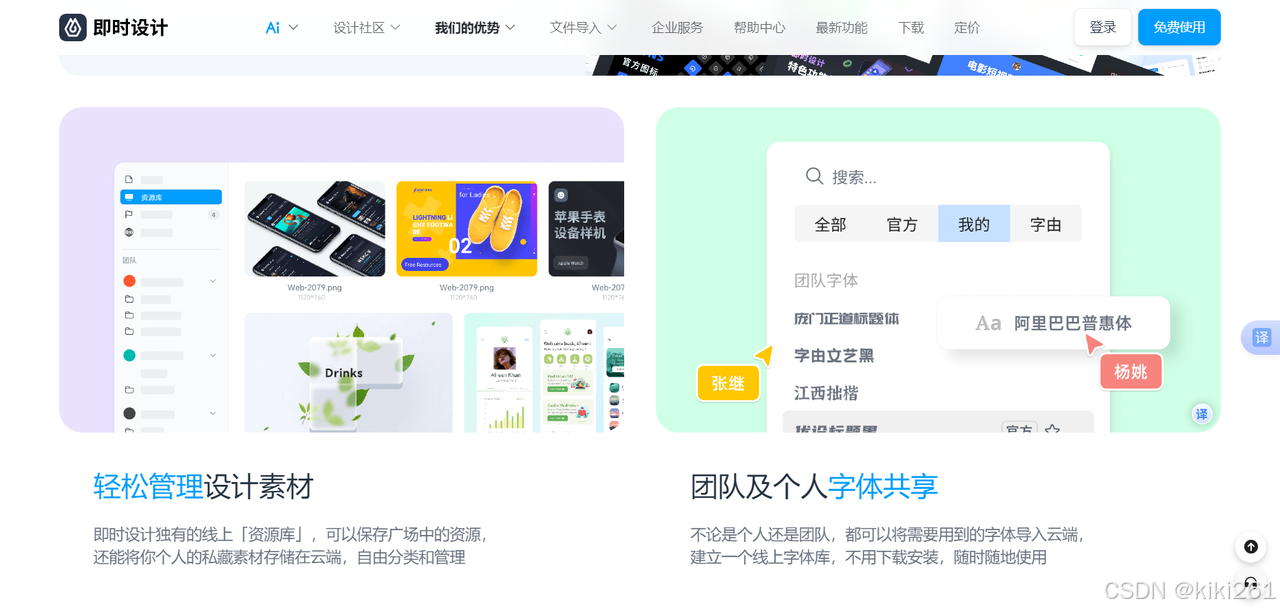
Task: Open 帮助中心 in the navigation bar
Action: point(759,28)
